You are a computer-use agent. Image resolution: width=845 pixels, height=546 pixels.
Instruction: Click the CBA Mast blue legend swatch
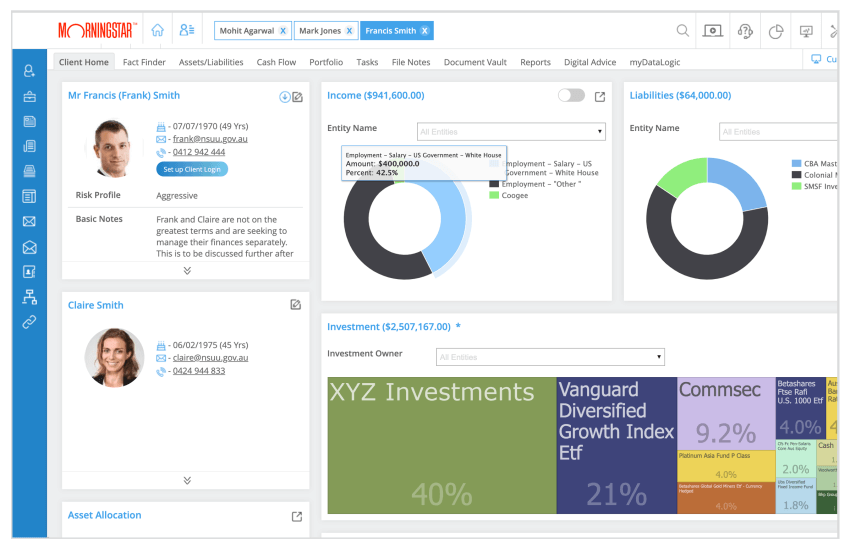coord(796,163)
